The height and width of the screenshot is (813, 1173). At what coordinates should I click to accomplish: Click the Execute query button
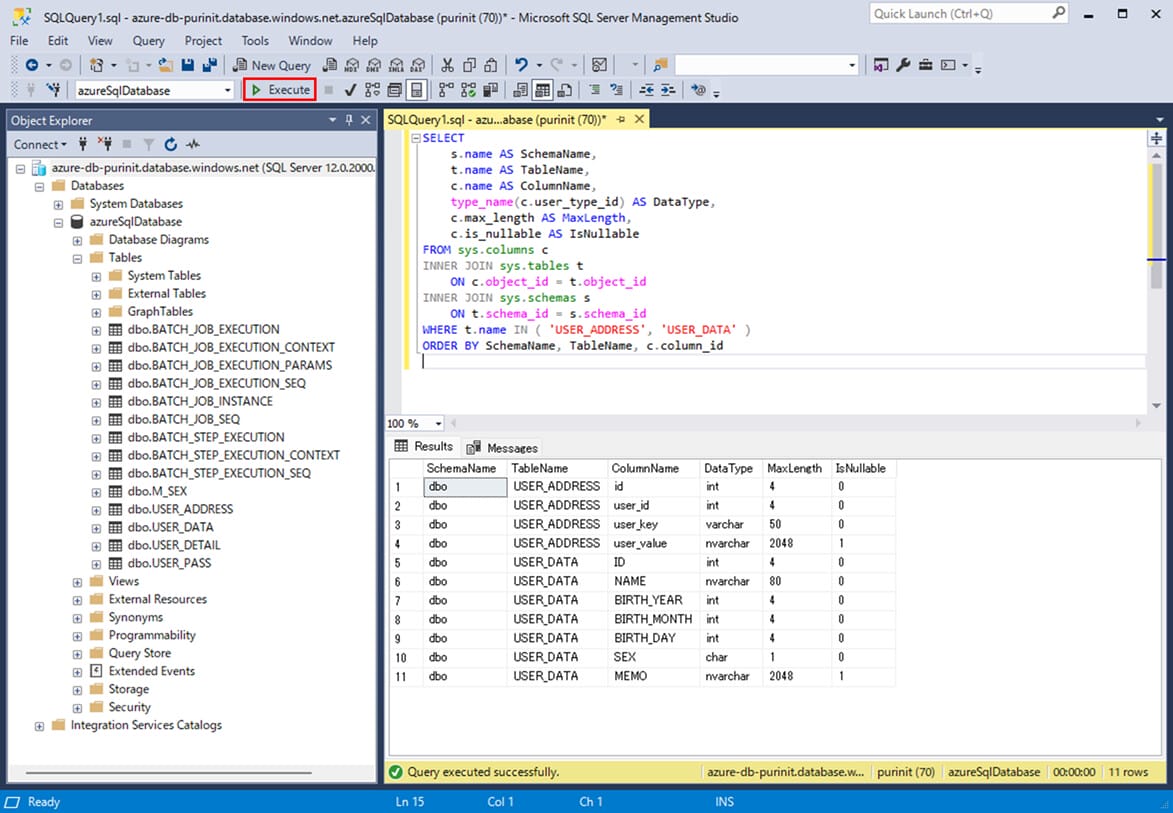[x=280, y=90]
